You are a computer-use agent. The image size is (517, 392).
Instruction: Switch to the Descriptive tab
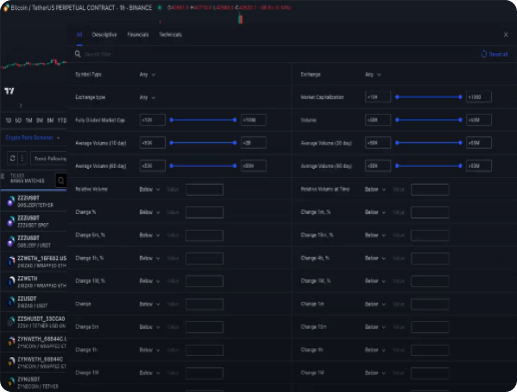pos(104,35)
